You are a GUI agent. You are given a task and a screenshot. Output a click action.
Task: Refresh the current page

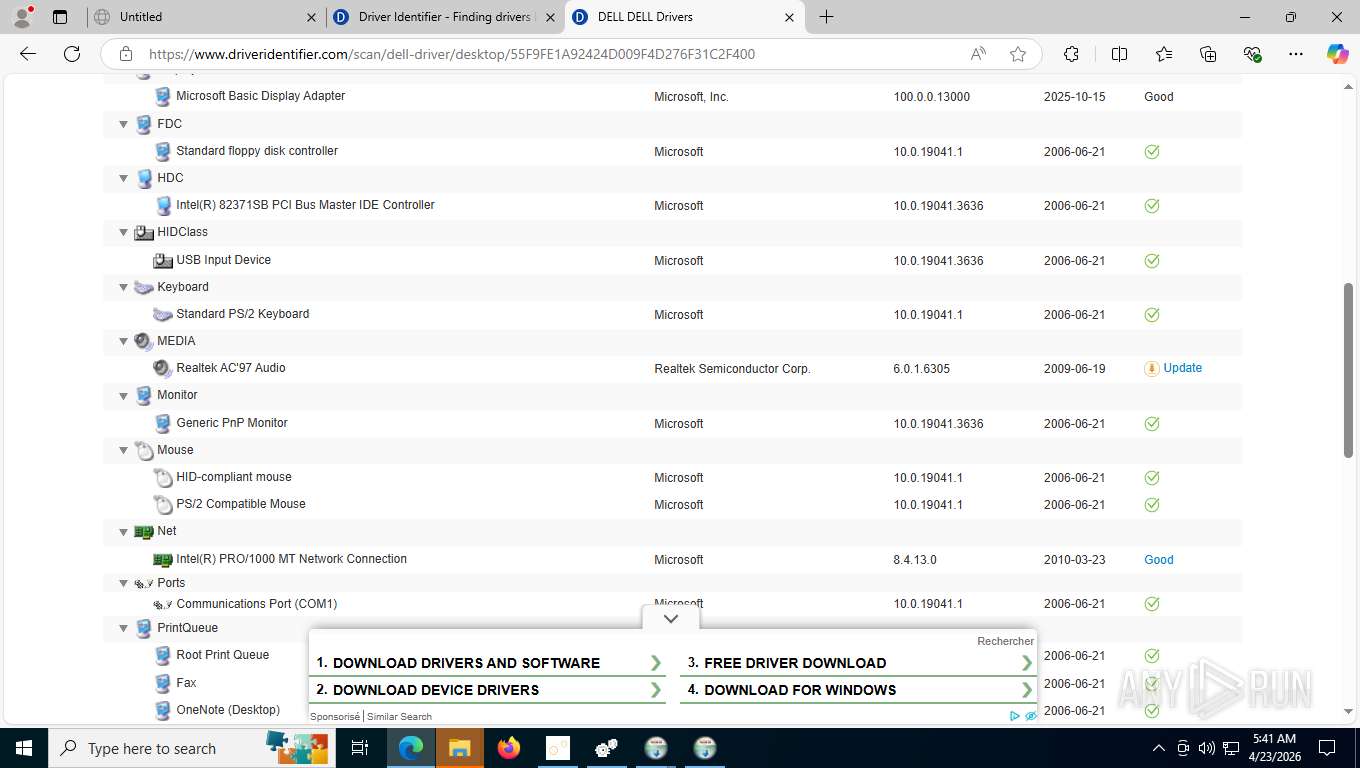[x=71, y=54]
